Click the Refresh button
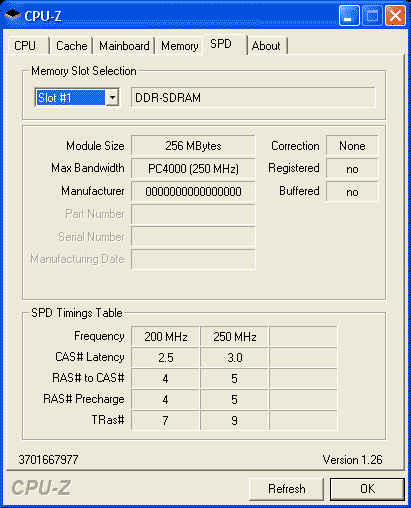The image size is (411, 508). coord(286,489)
